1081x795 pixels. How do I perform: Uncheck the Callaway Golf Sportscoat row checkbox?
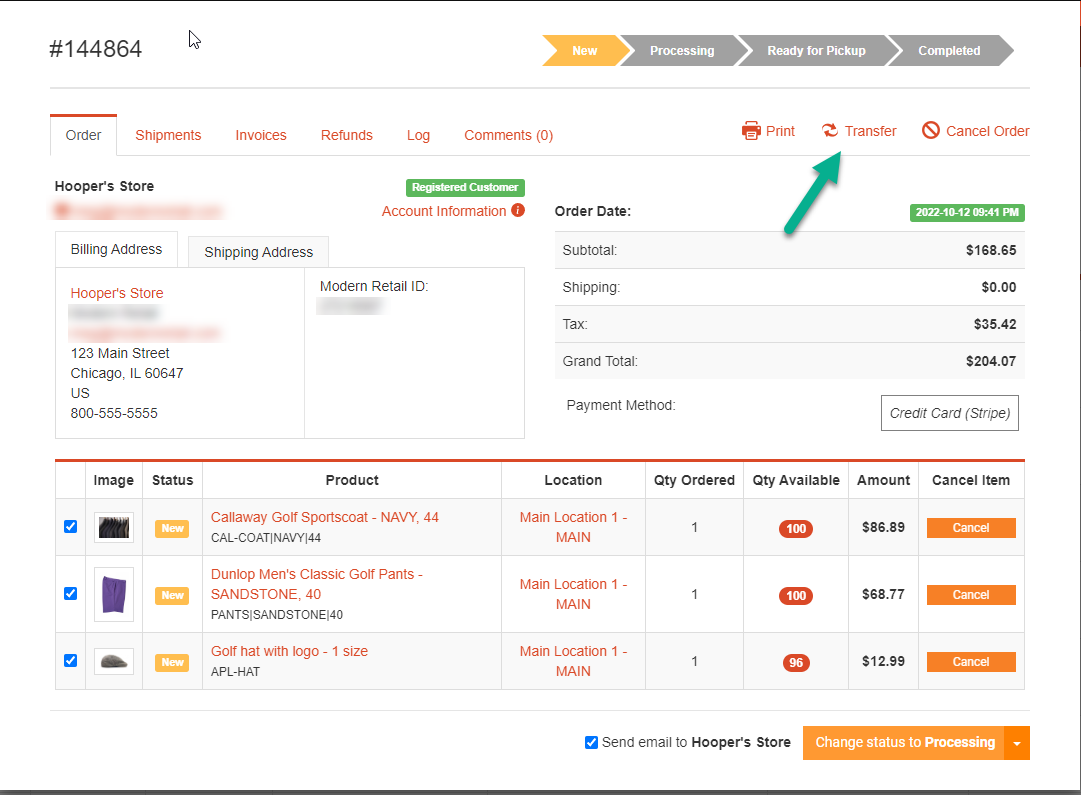[x=70, y=527]
